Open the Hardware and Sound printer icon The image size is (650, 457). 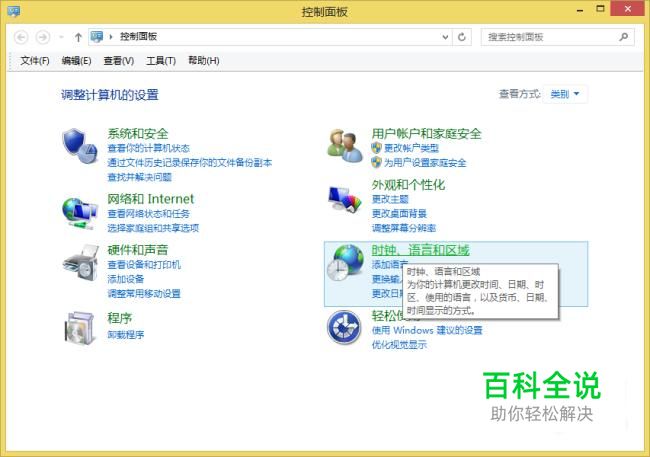[x=80, y=262]
